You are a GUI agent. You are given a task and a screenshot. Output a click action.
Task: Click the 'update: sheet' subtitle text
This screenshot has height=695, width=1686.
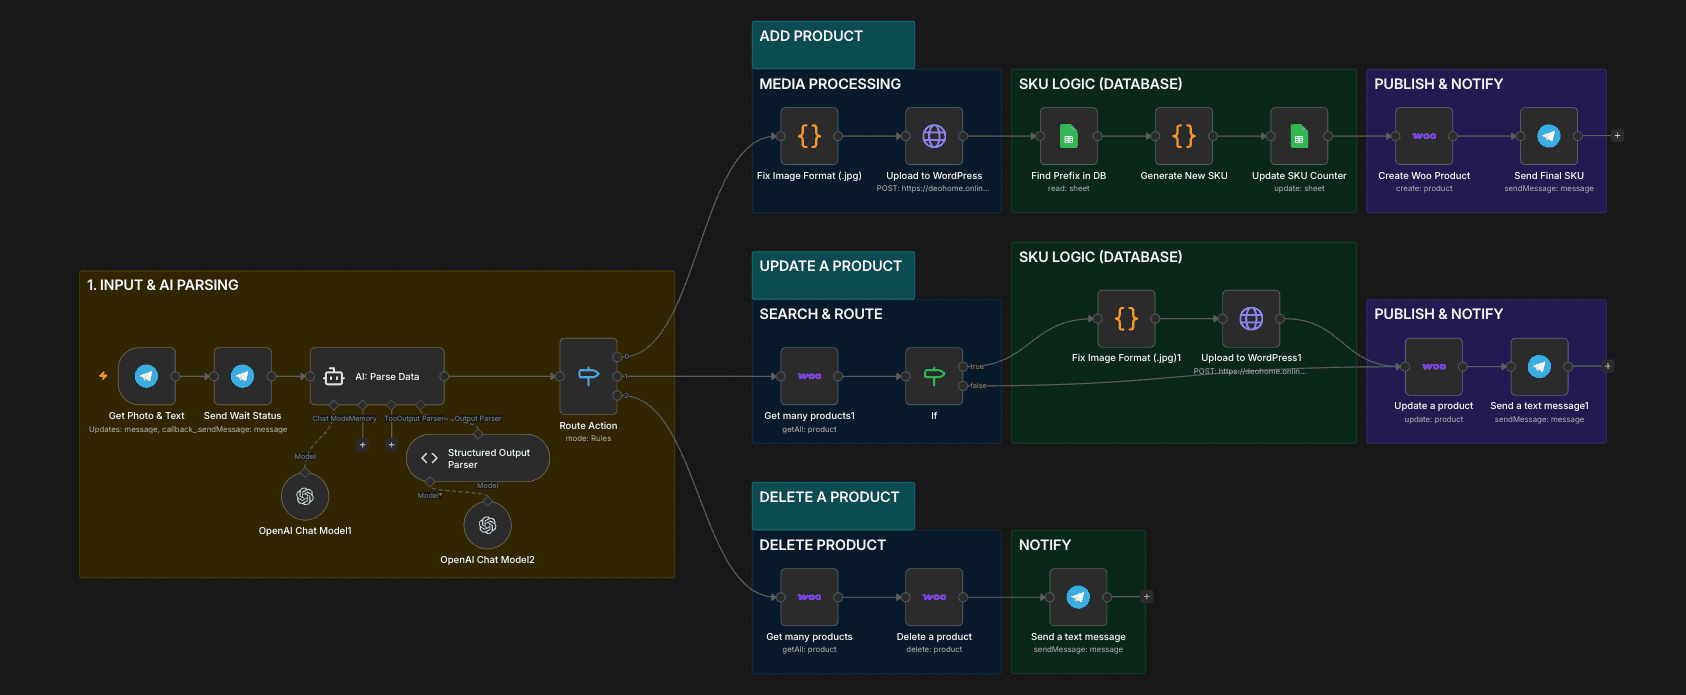tap(1299, 188)
